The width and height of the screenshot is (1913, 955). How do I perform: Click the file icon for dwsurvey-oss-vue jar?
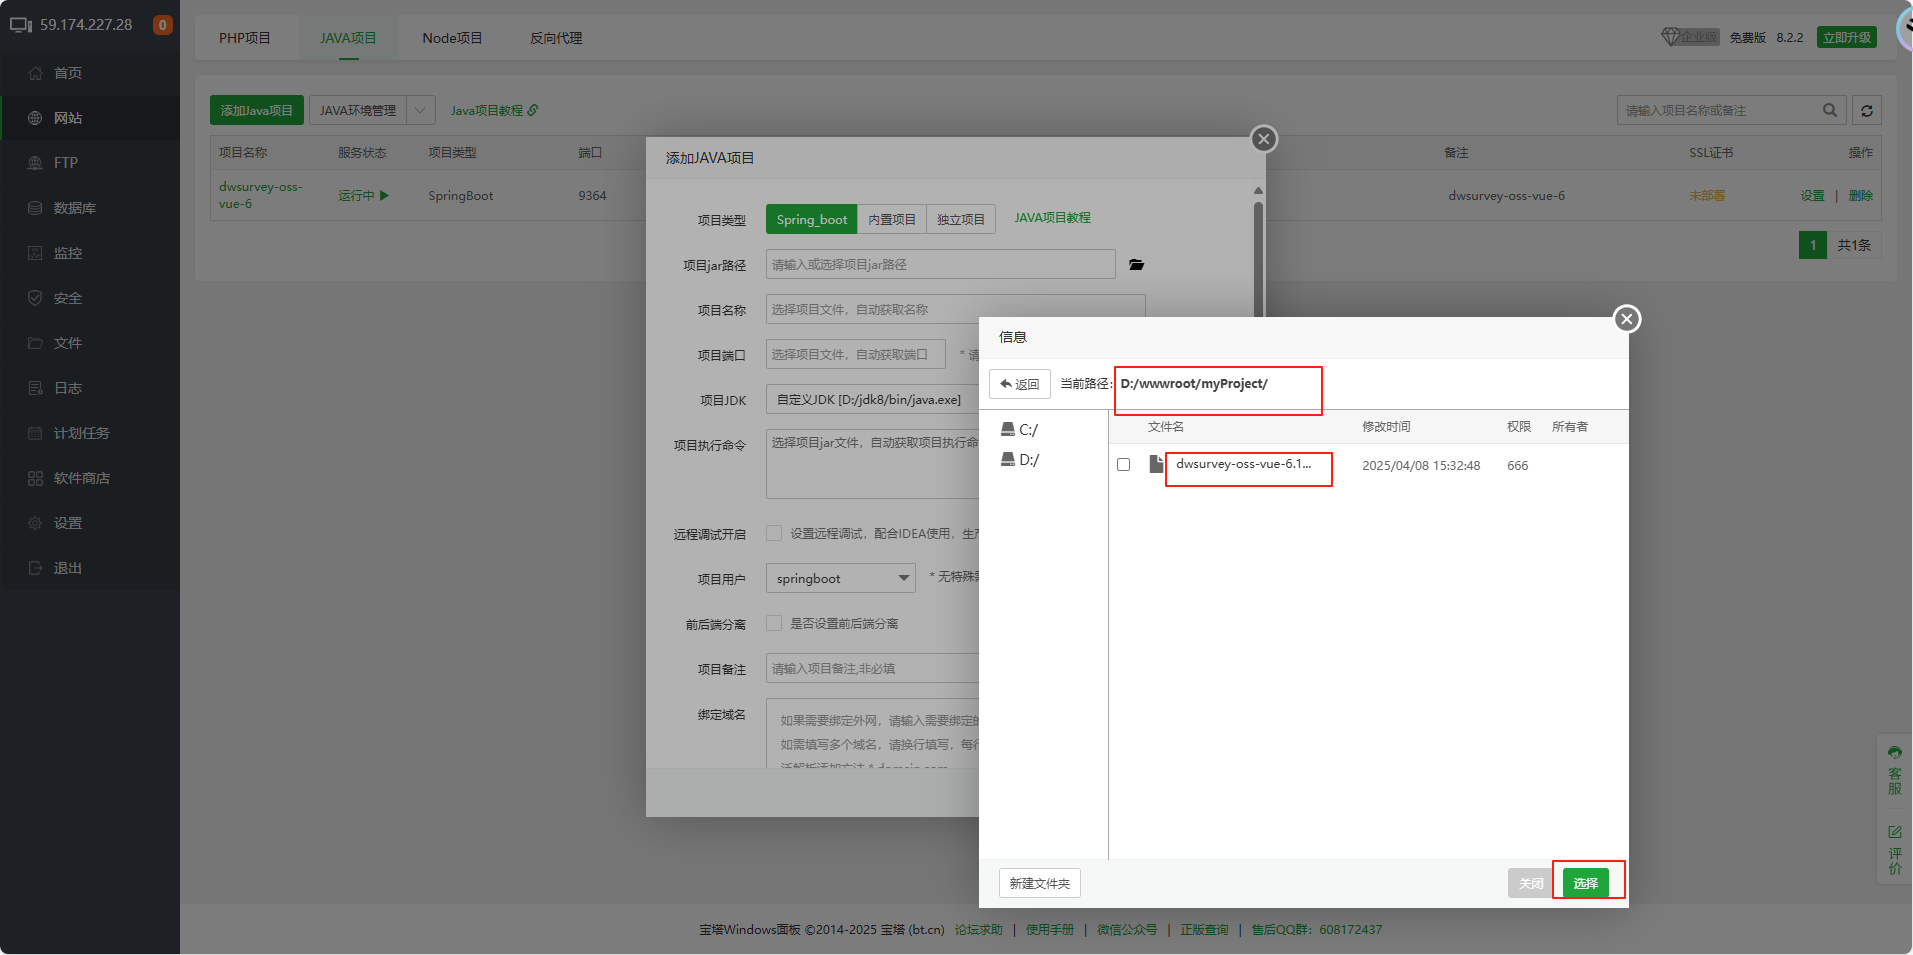click(1156, 465)
